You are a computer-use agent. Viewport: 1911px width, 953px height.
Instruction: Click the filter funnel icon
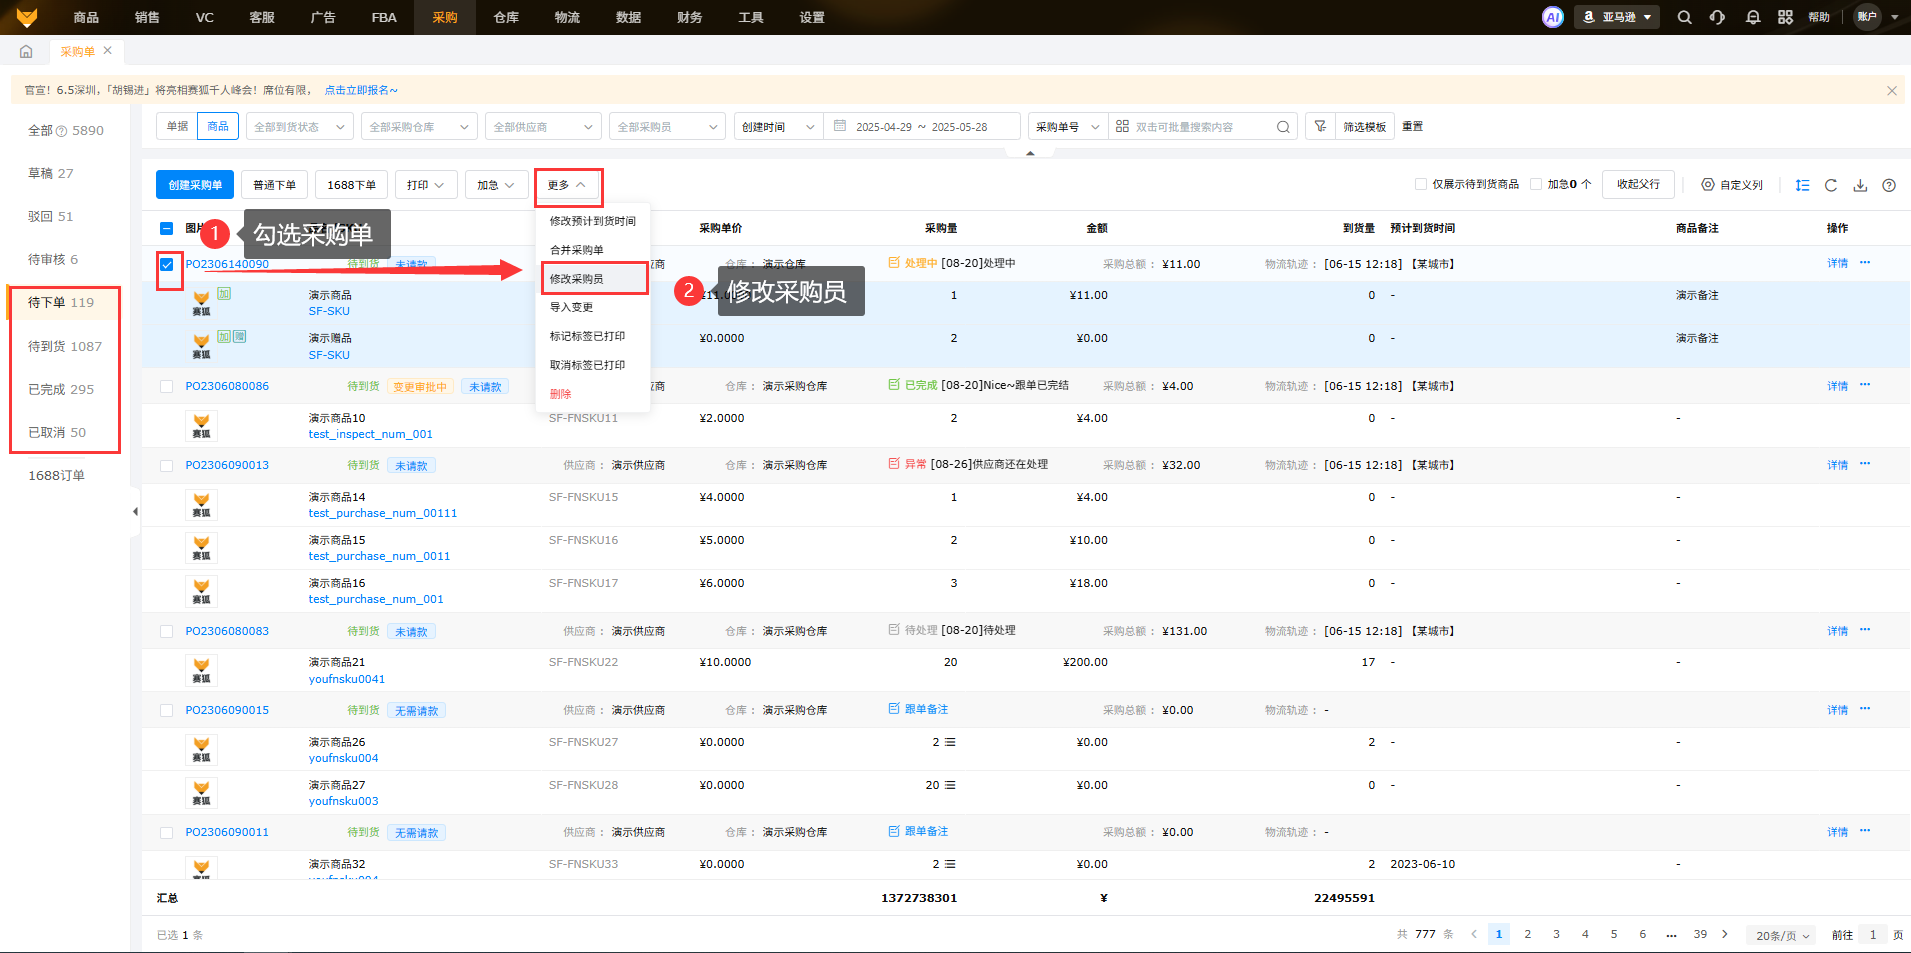tap(1320, 127)
